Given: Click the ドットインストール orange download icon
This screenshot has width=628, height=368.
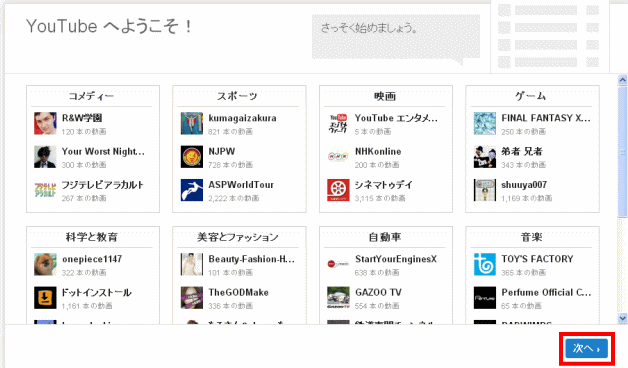Looking at the screenshot, I should click(45, 298).
